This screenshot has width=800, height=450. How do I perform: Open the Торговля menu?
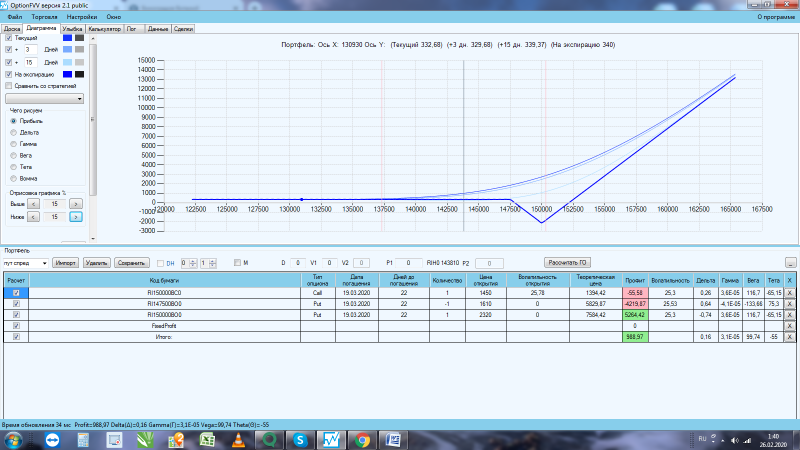(x=44, y=17)
